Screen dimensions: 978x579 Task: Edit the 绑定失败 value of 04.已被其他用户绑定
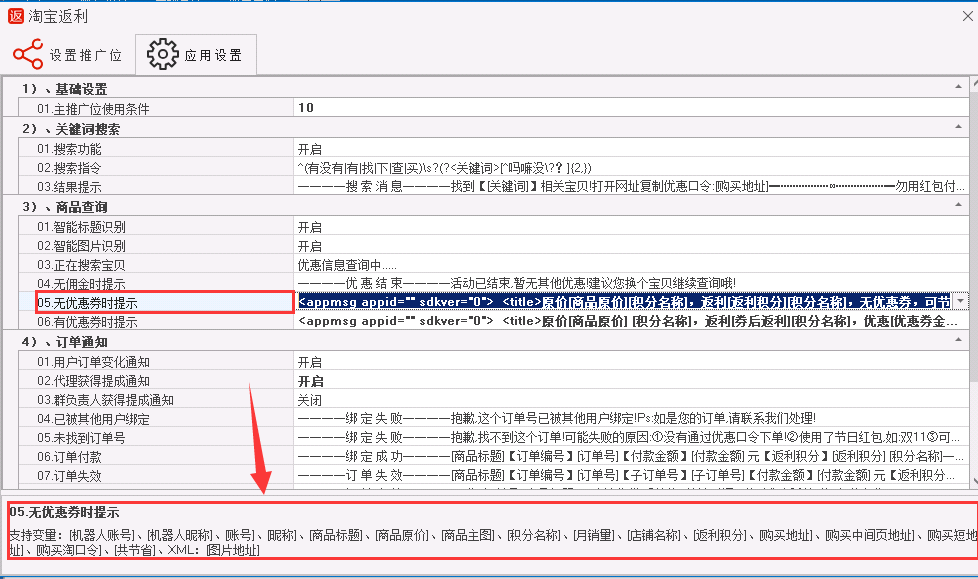pos(631,419)
